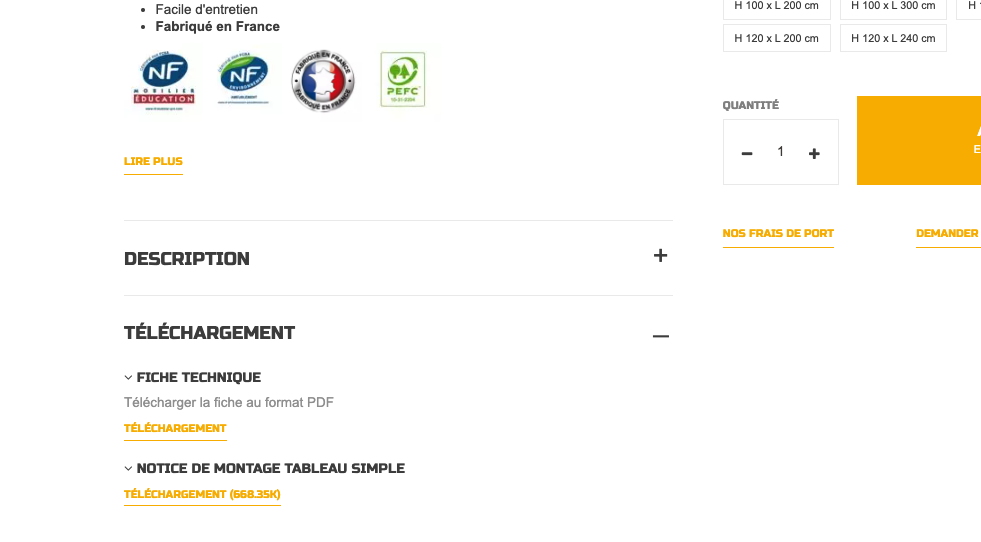Download the Fiche Technique PDF
This screenshot has width=981, height=542.
pyautogui.click(x=175, y=428)
